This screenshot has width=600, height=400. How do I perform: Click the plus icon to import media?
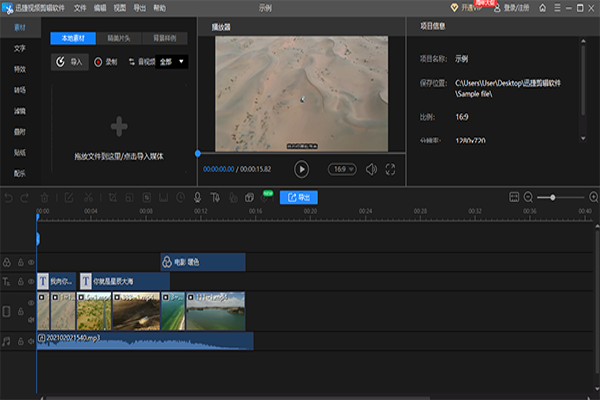pyautogui.click(x=118, y=126)
